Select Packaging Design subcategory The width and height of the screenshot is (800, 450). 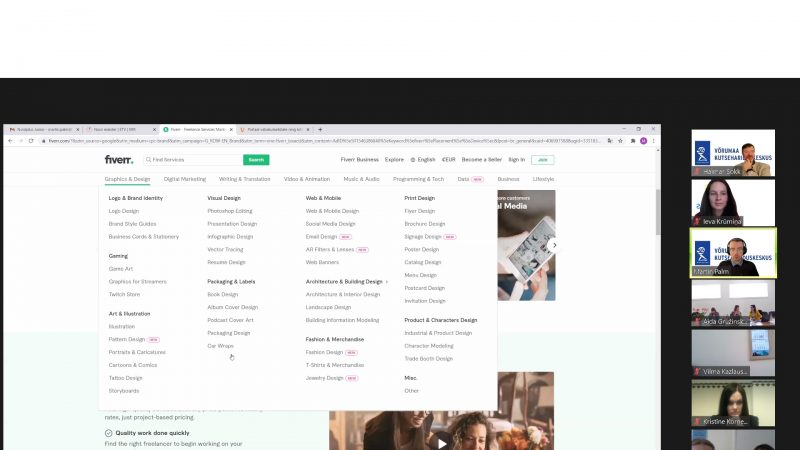pos(229,333)
